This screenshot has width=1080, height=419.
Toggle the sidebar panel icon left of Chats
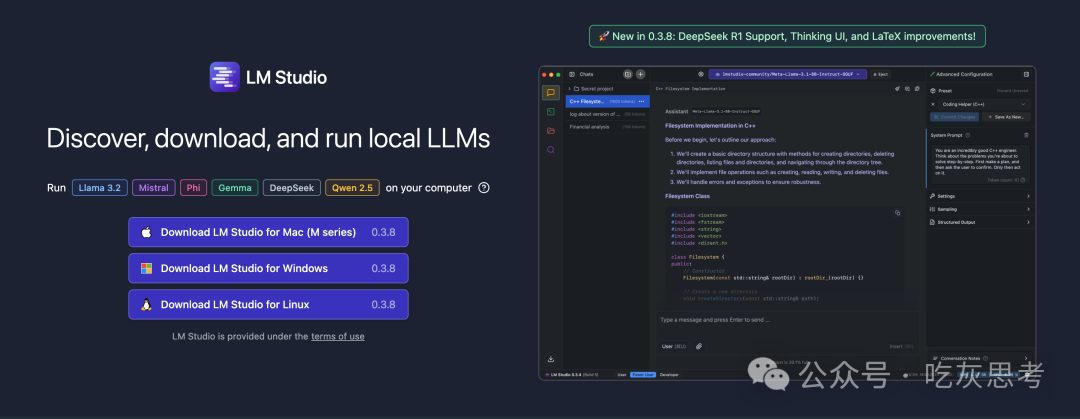[x=572, y=74]
